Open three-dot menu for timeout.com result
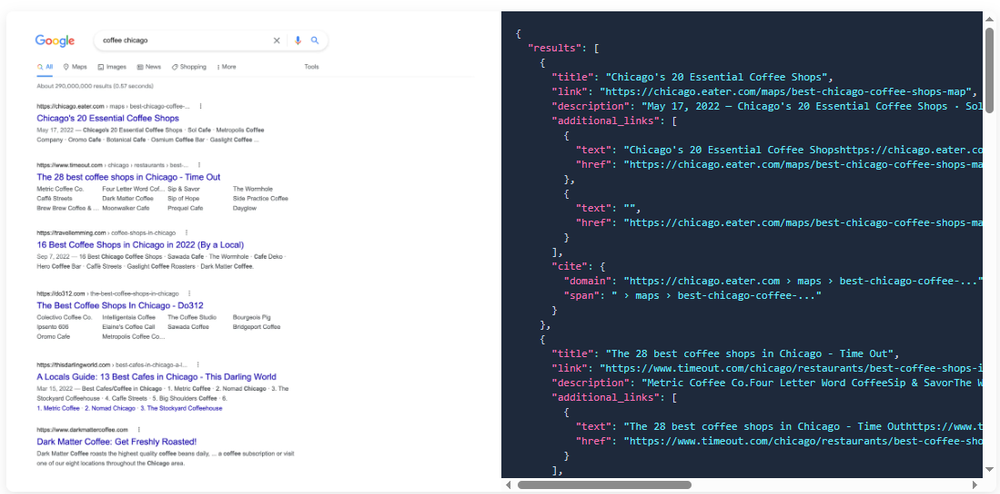The height and width of the screenshot is (494, 1000). 199,165
